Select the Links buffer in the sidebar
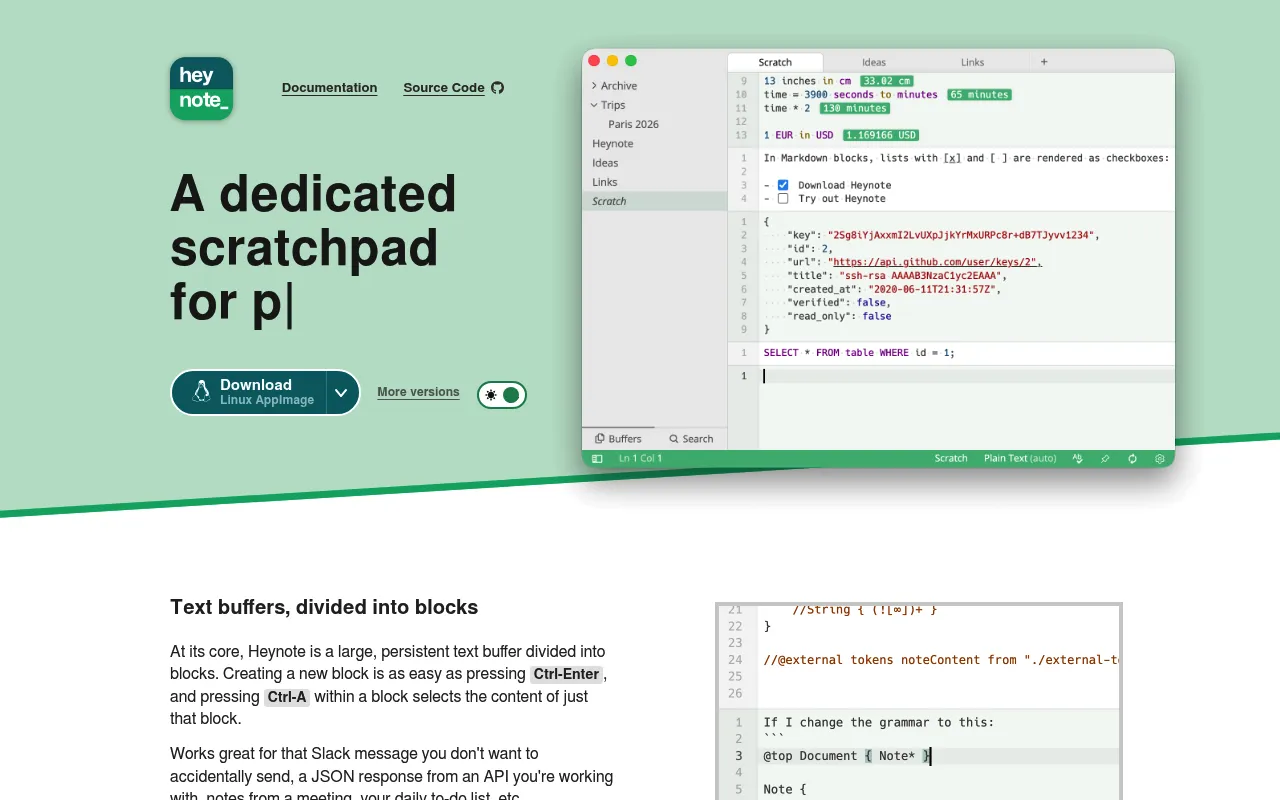1280x800 pixels. click(654, 182)
